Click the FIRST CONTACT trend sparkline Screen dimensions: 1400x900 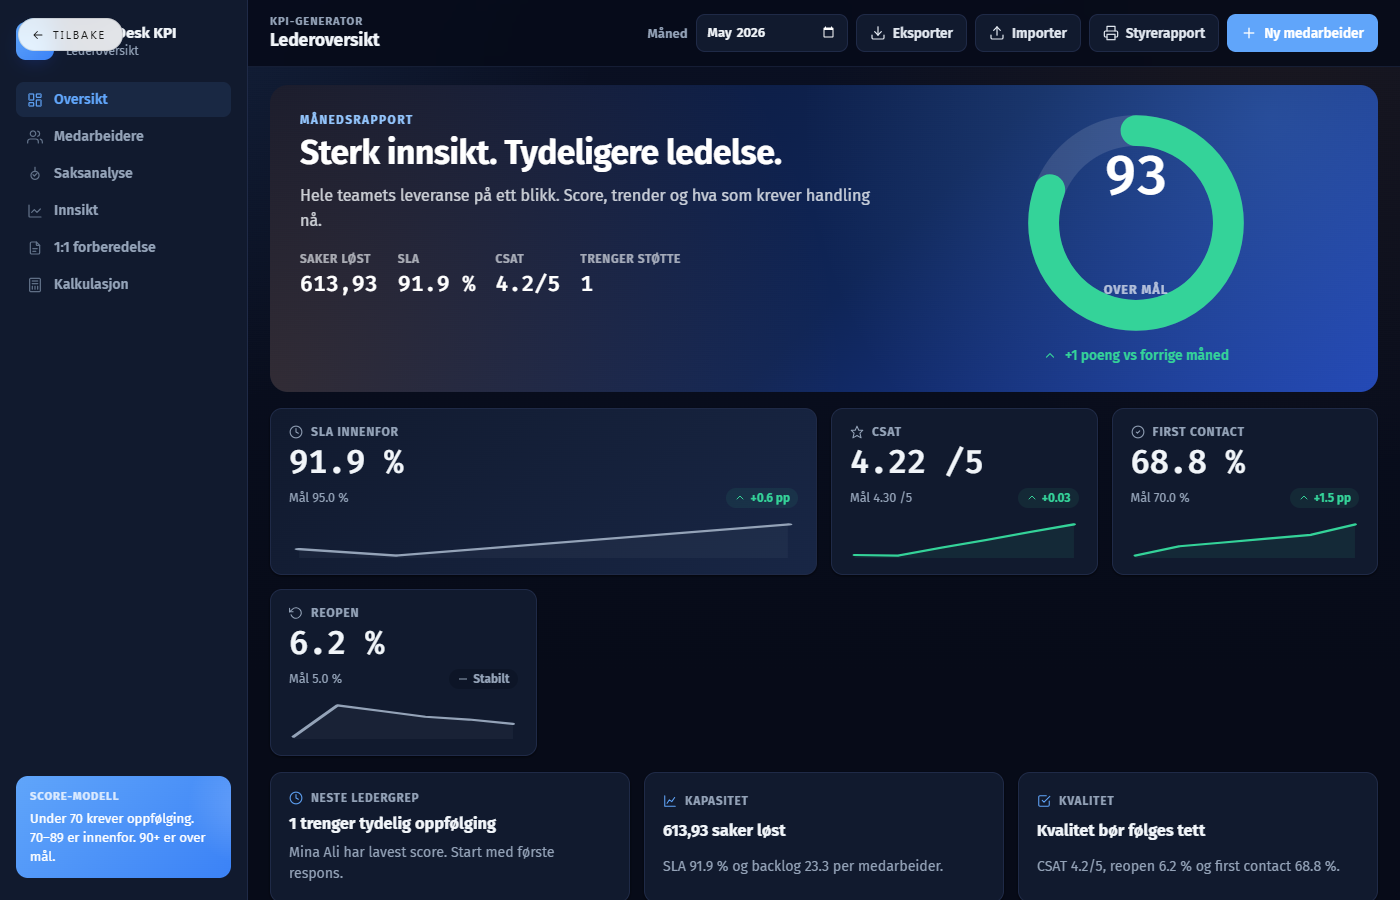1244,540
